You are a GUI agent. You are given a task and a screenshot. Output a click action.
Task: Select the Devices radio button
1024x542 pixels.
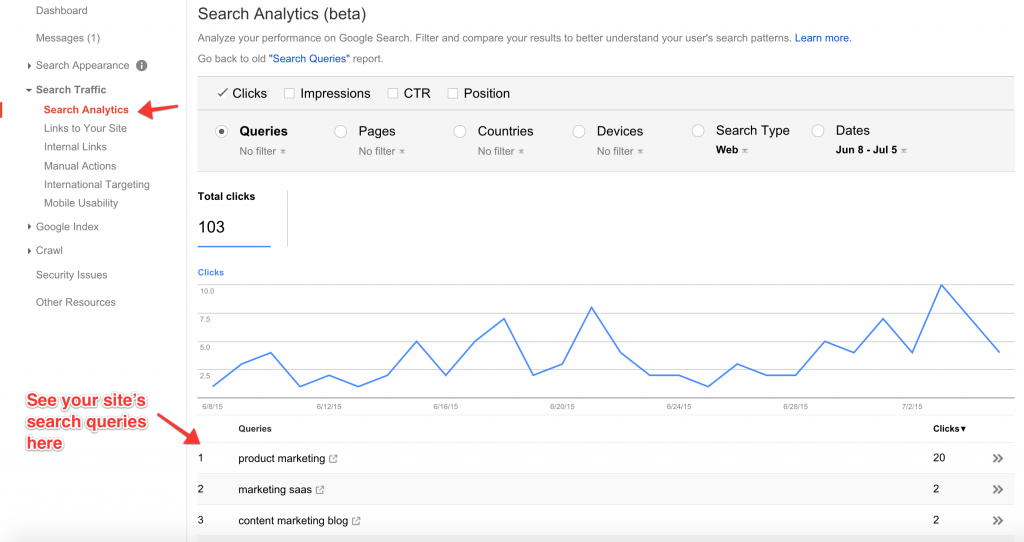579,131
